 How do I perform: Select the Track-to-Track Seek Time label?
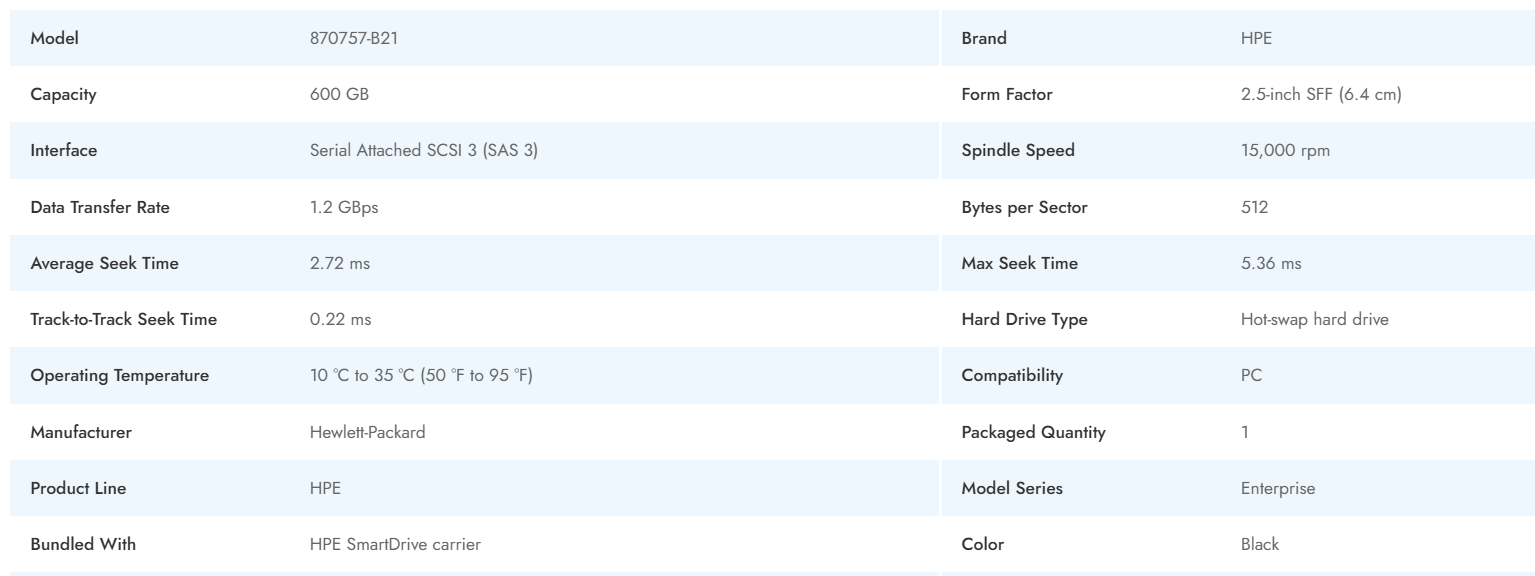coord(124,320)
